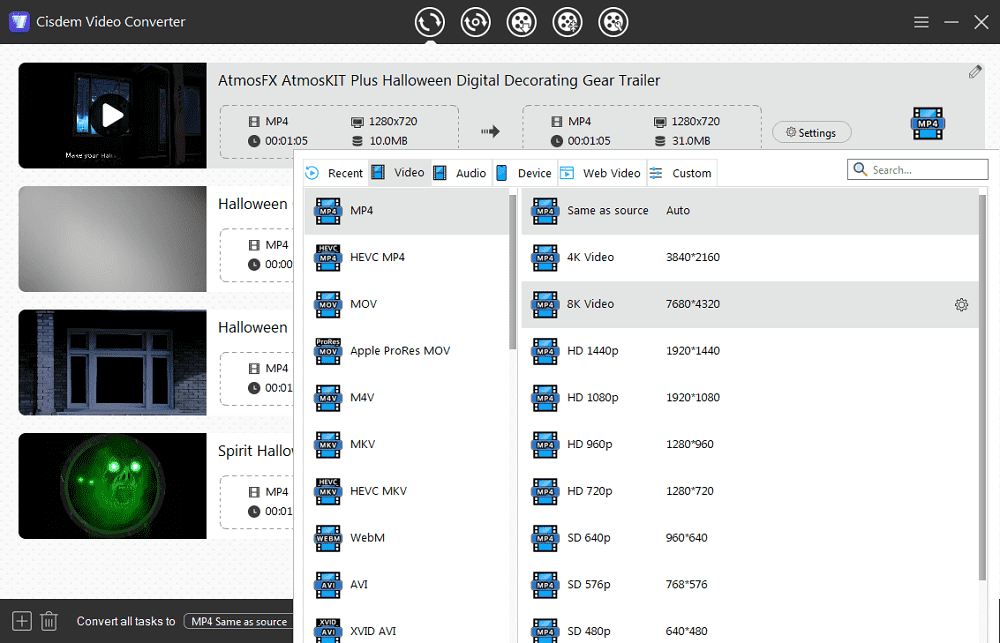This screenshot has width=1000, height=643.
Task: Delete tasks using the trash bin icon
Action: point(48,621)
